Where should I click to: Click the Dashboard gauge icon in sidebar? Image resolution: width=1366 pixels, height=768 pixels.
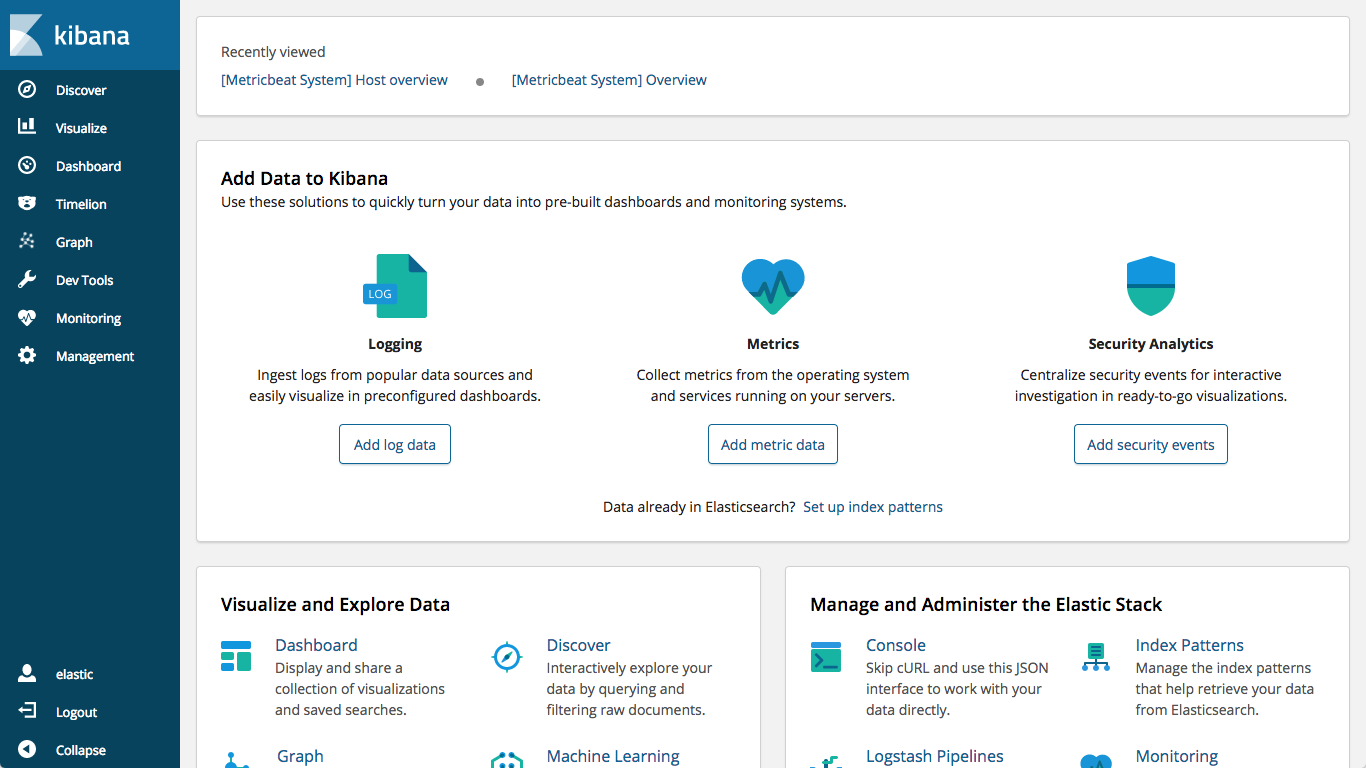tap(27, 166)
